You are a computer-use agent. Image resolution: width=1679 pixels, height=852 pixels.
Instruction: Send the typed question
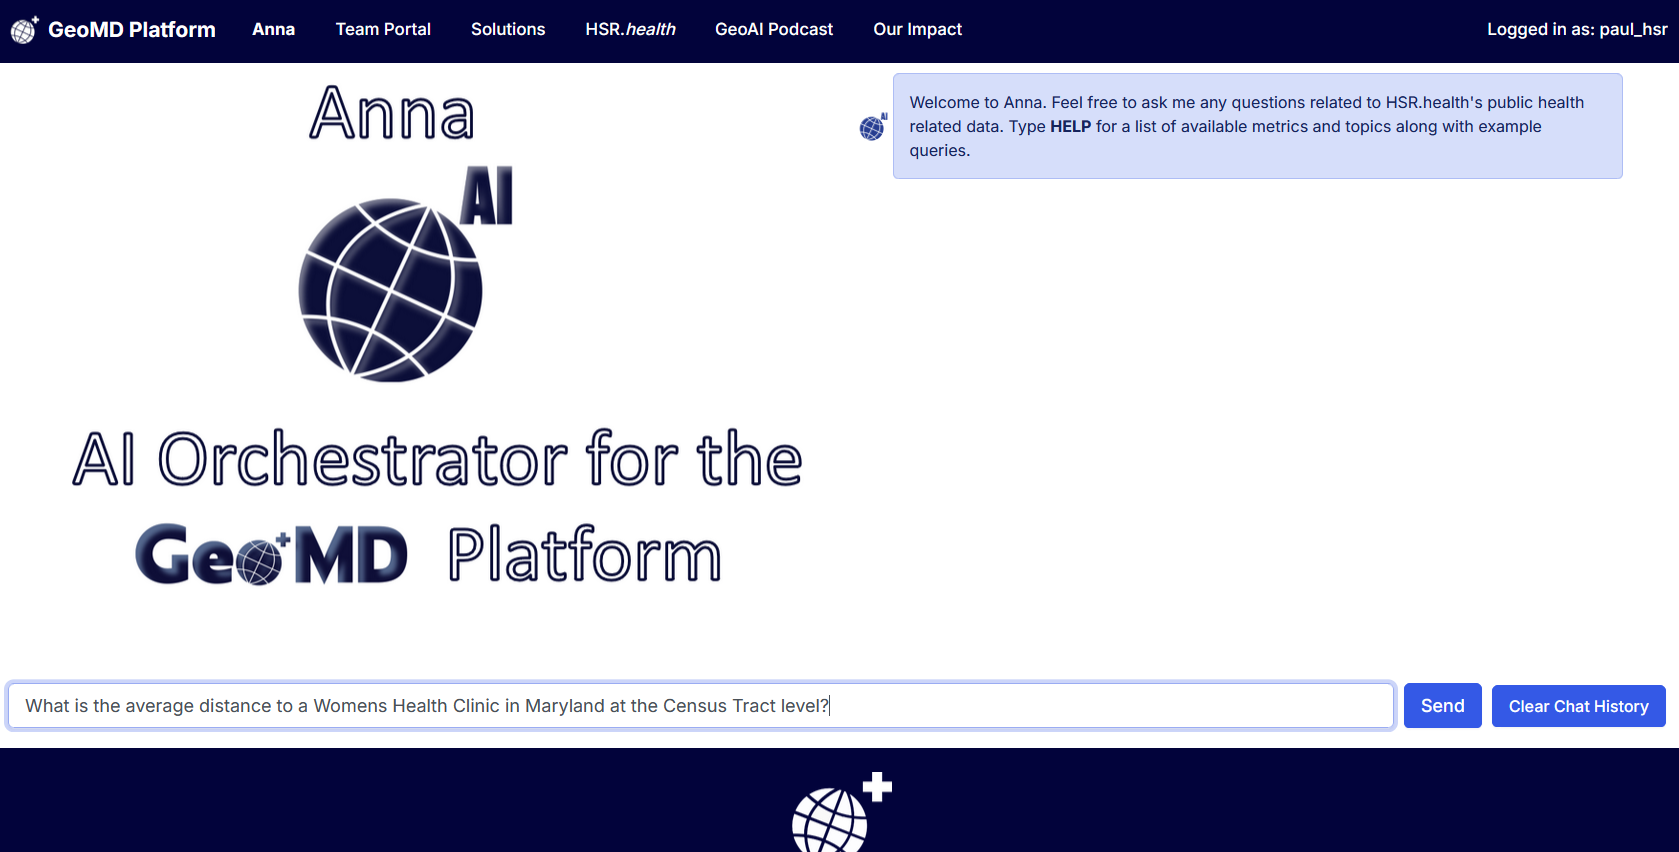click(x=1442, y=706)
